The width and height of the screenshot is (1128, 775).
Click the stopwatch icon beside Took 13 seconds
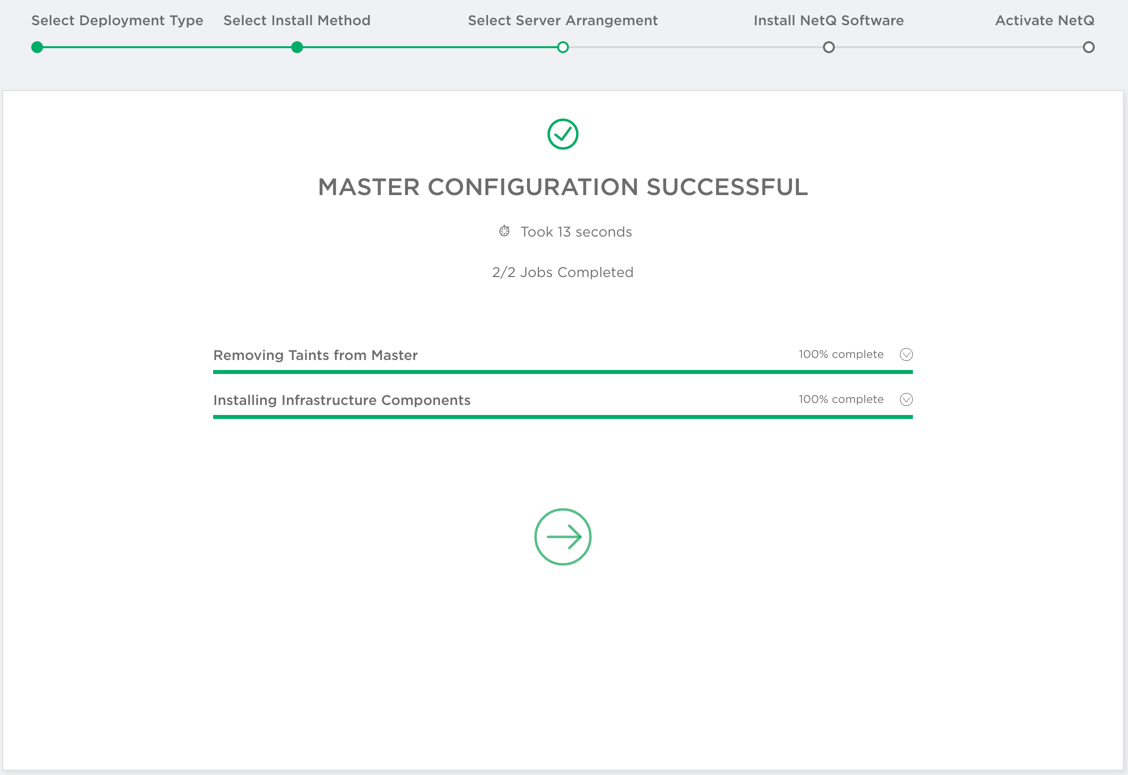click(504, 231)
